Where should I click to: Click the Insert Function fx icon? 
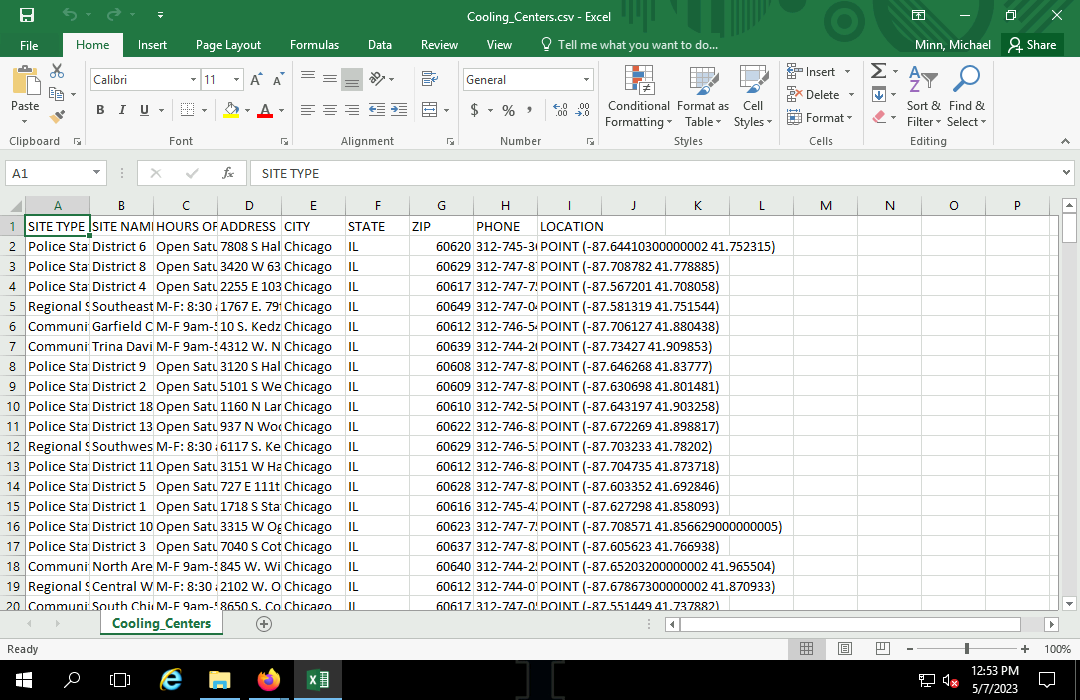(228, 173)
